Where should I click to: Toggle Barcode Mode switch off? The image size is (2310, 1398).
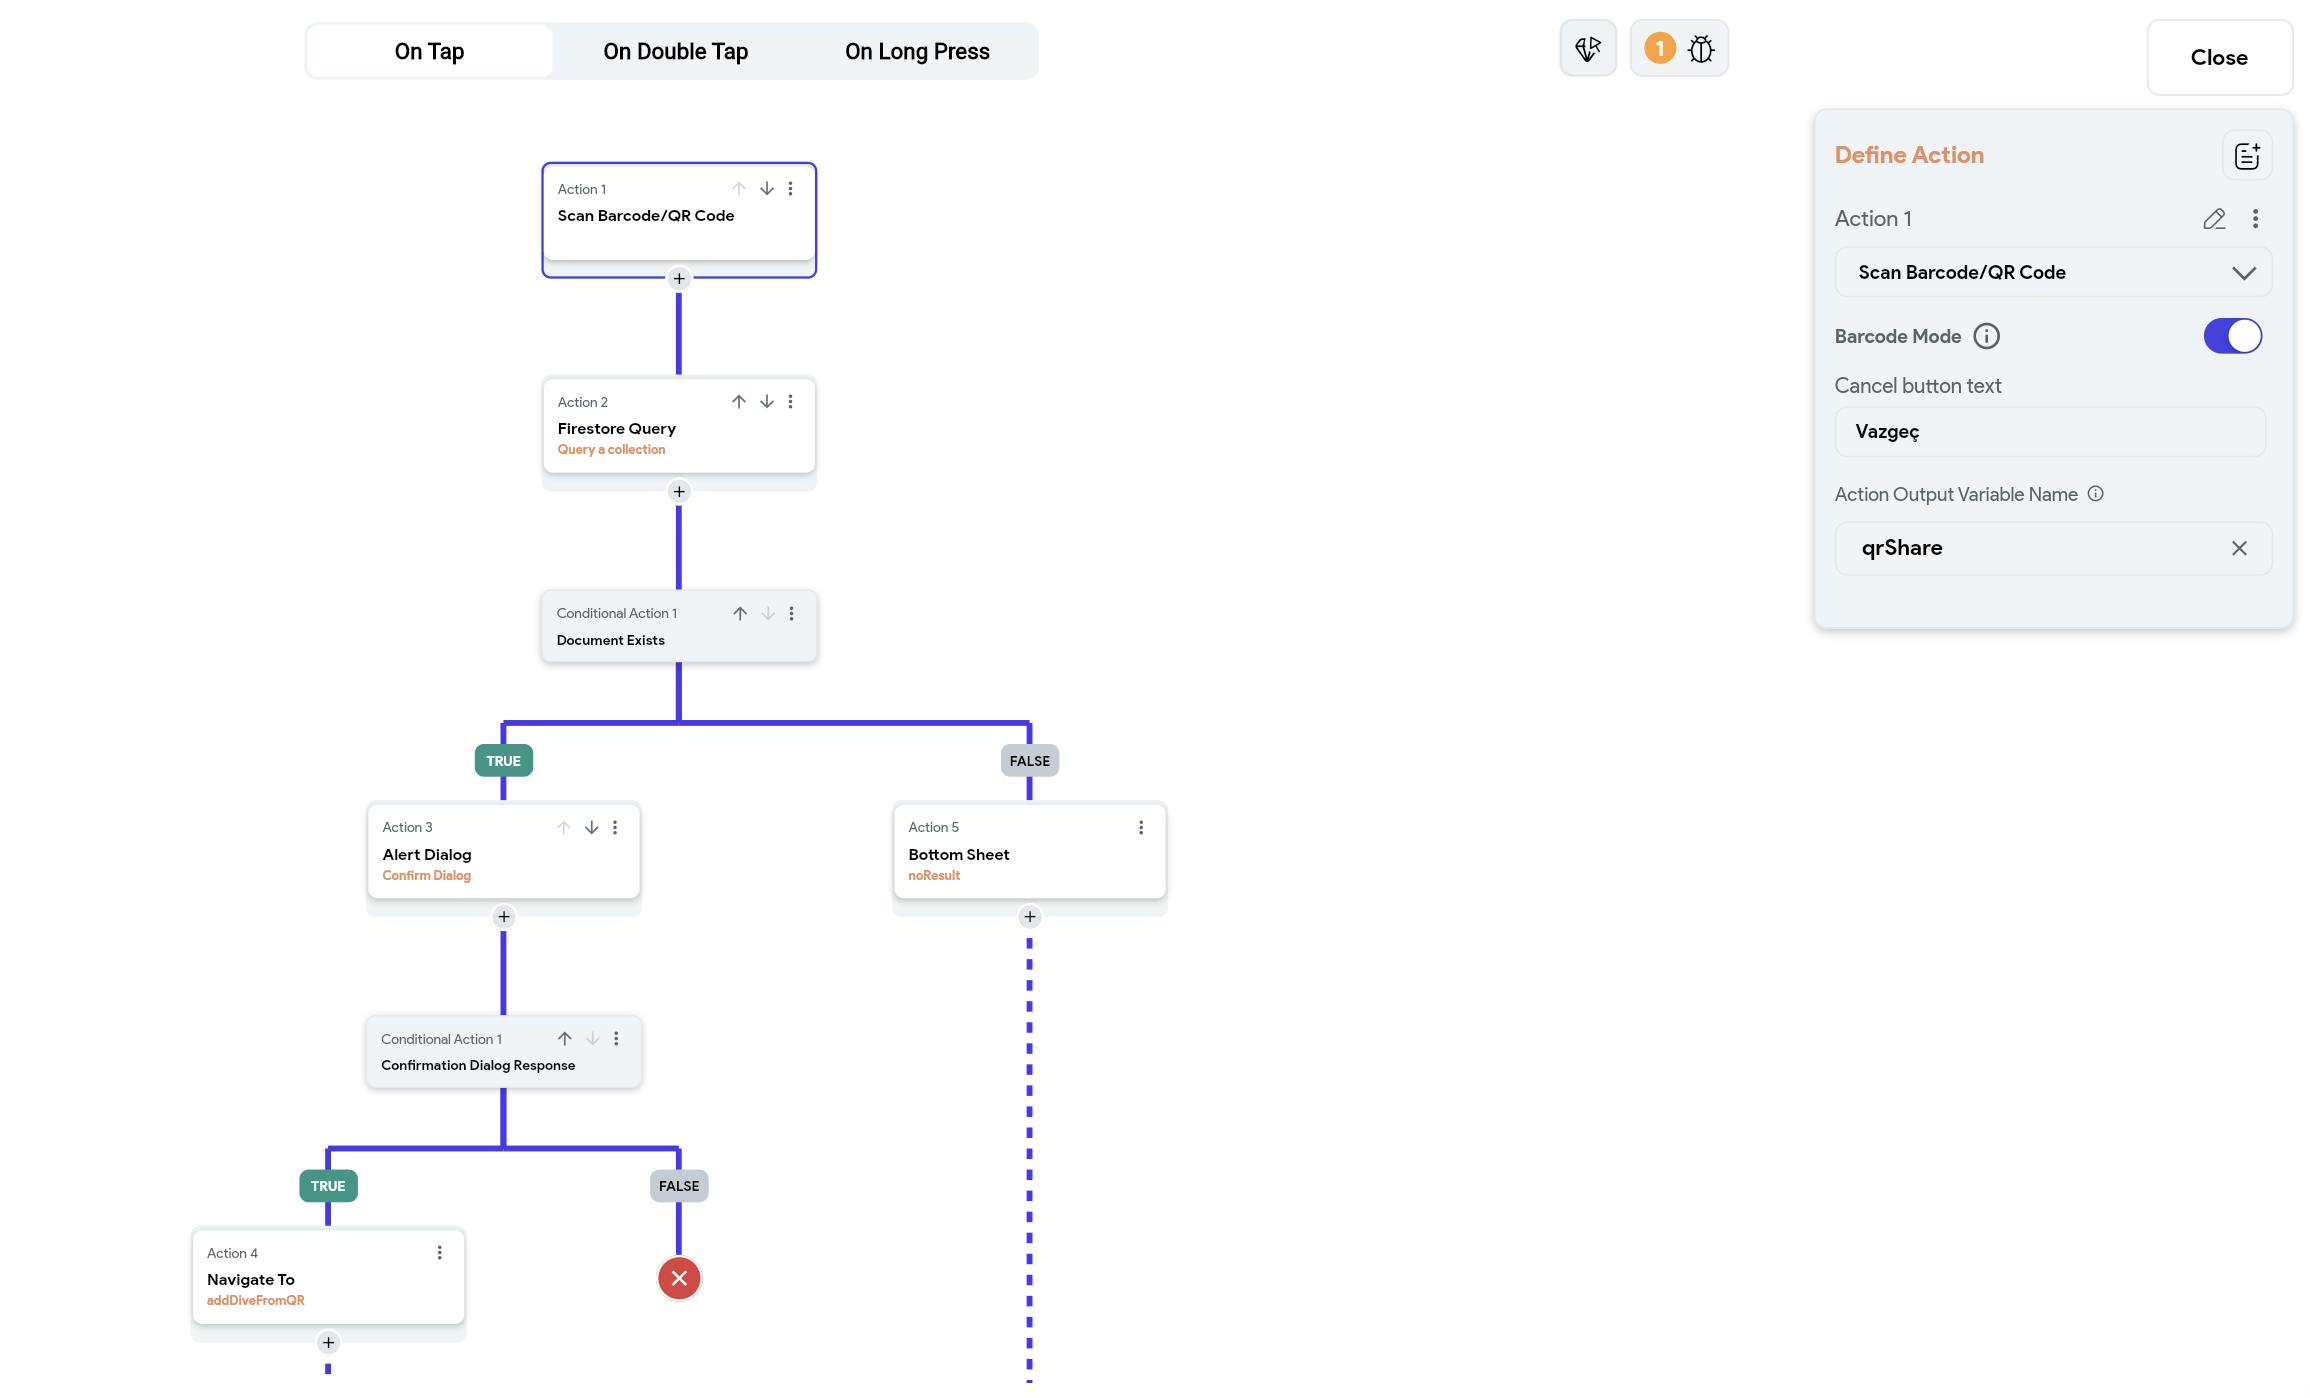coord(2231,337)
